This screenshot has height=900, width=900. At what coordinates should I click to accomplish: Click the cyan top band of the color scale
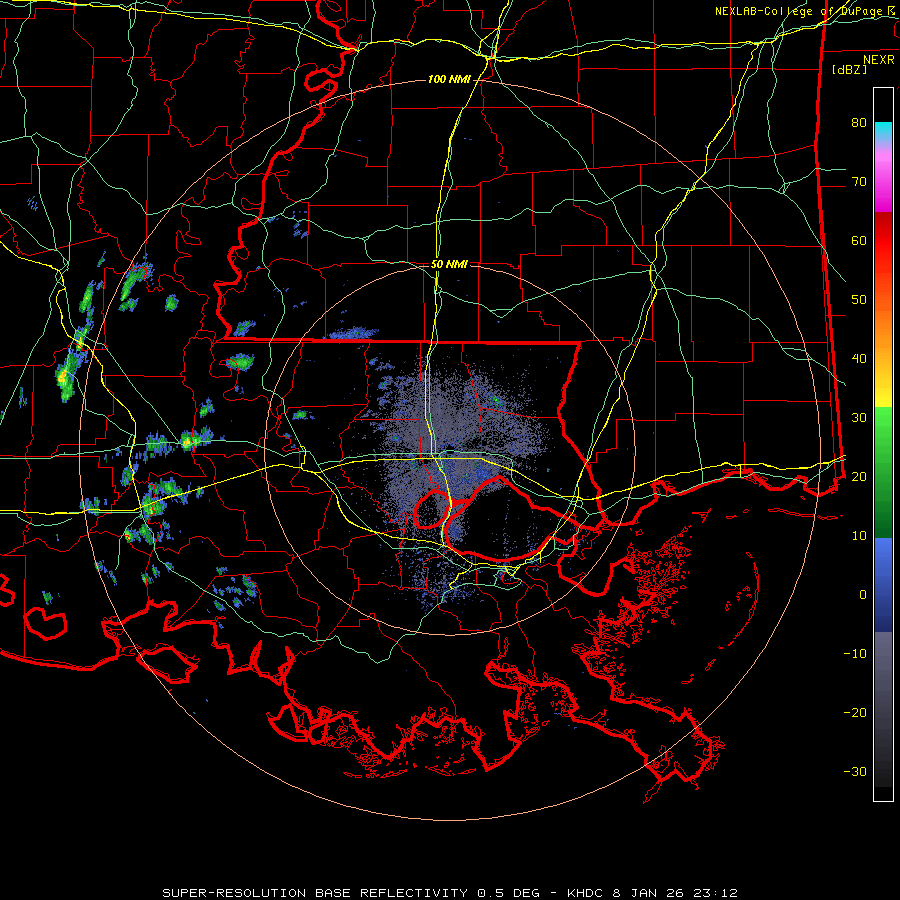point(883,132)
